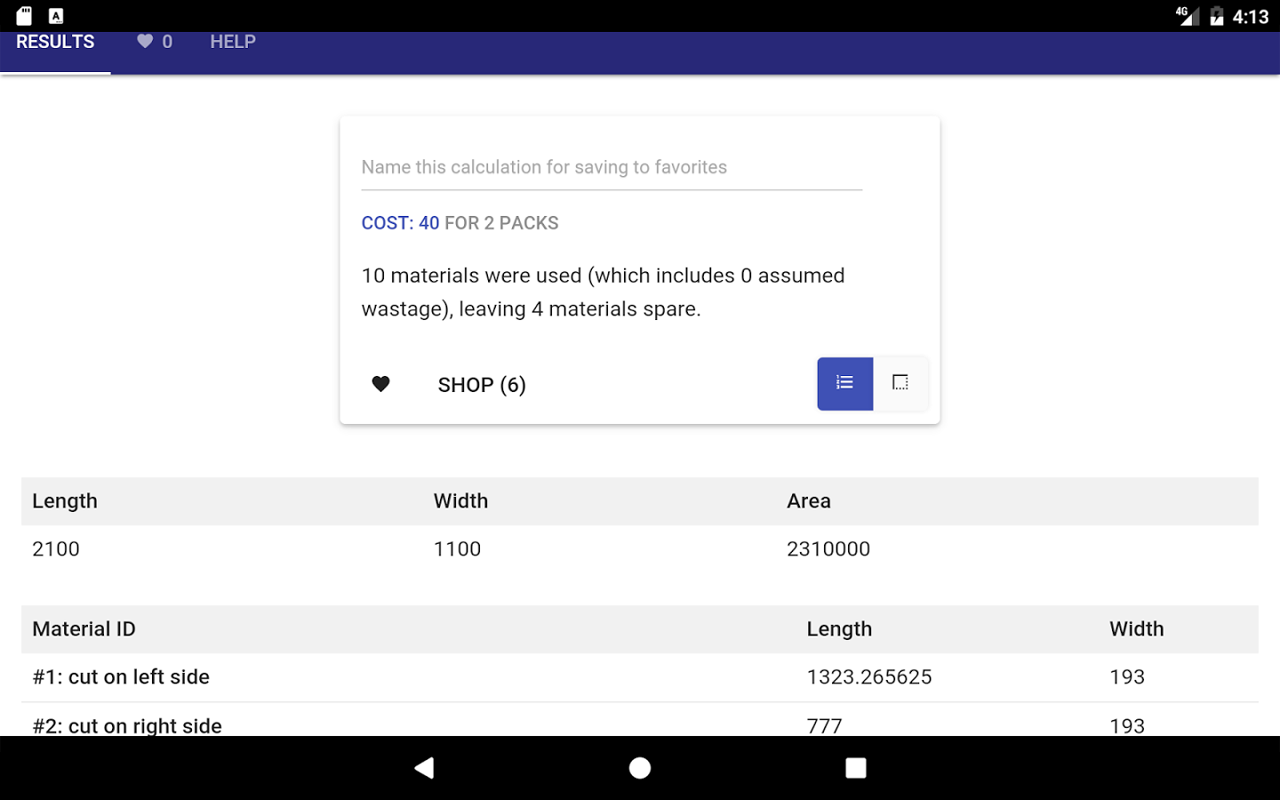1280x800 pixels.
Task: Select row #2 cut on right side
Action: pos(127,725)
